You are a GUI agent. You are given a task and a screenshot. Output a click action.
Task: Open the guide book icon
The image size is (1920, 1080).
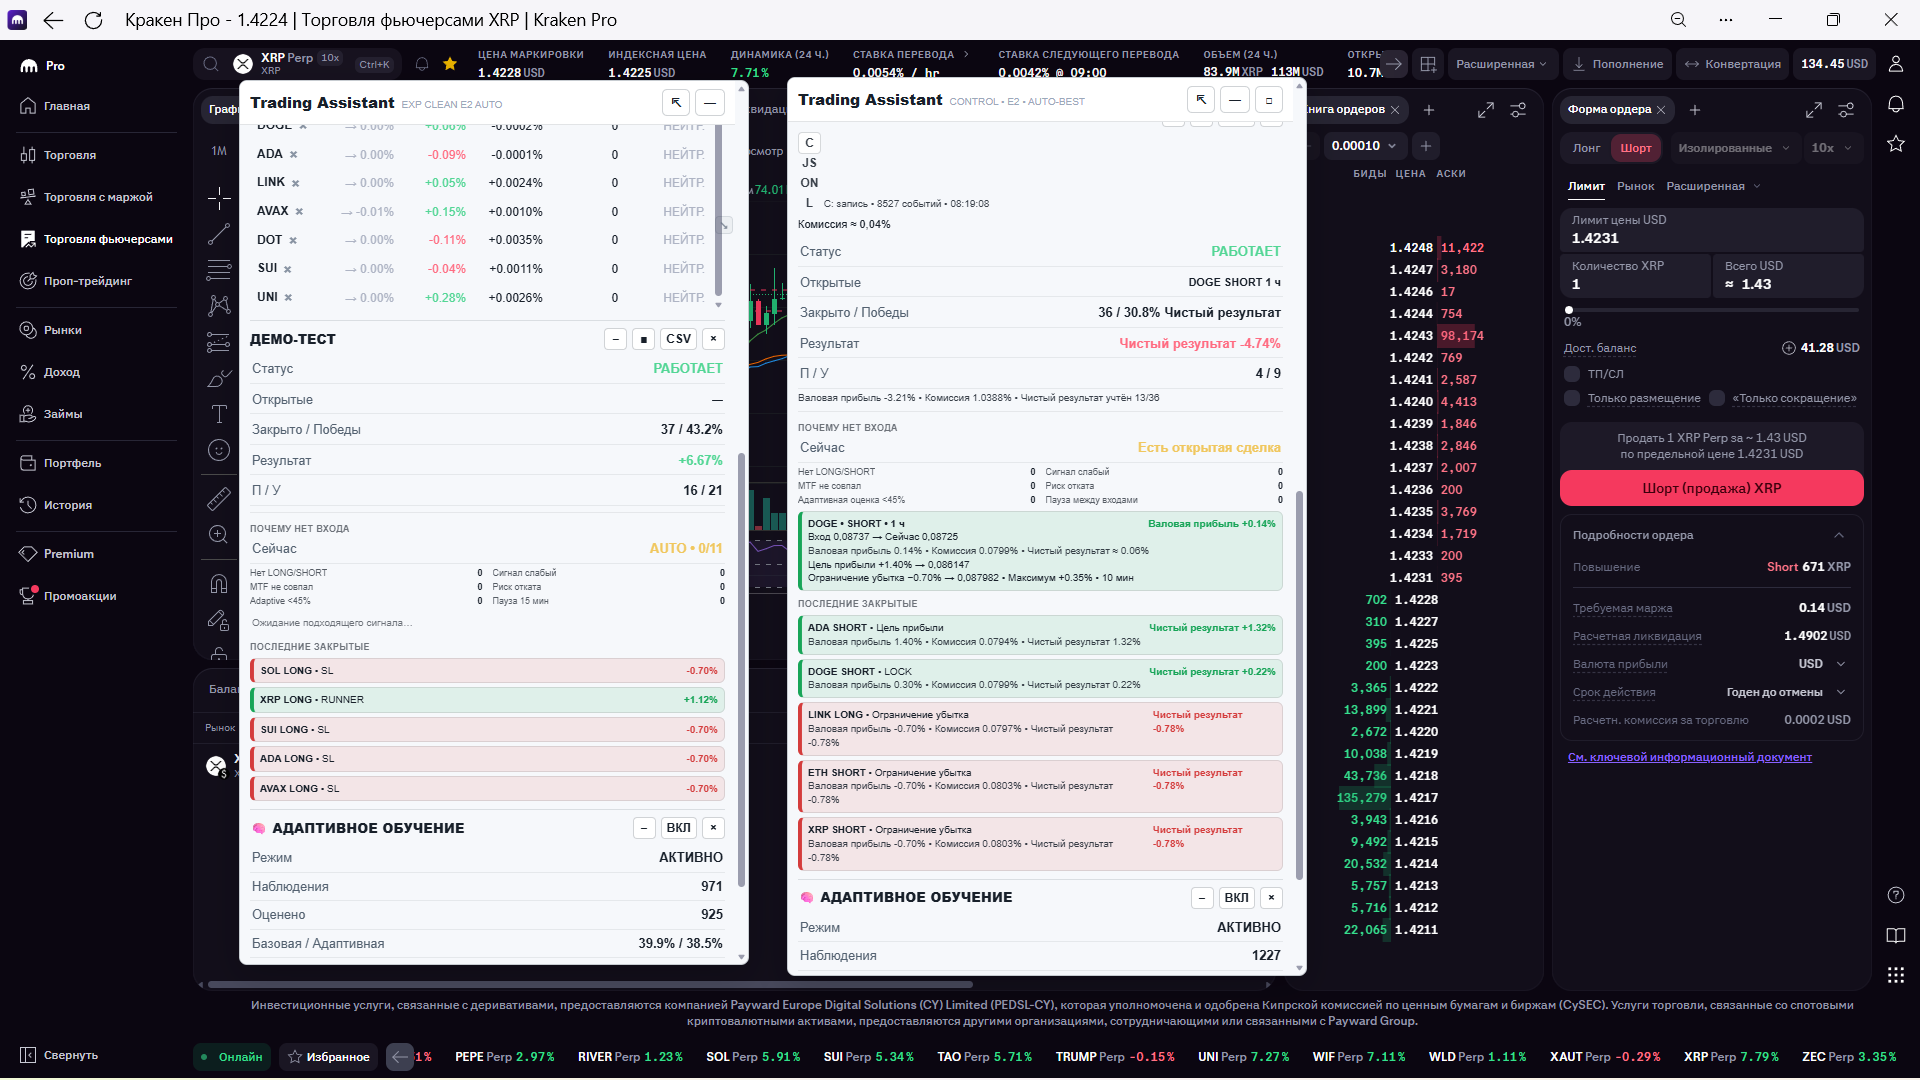click(x=1895, y=935)
